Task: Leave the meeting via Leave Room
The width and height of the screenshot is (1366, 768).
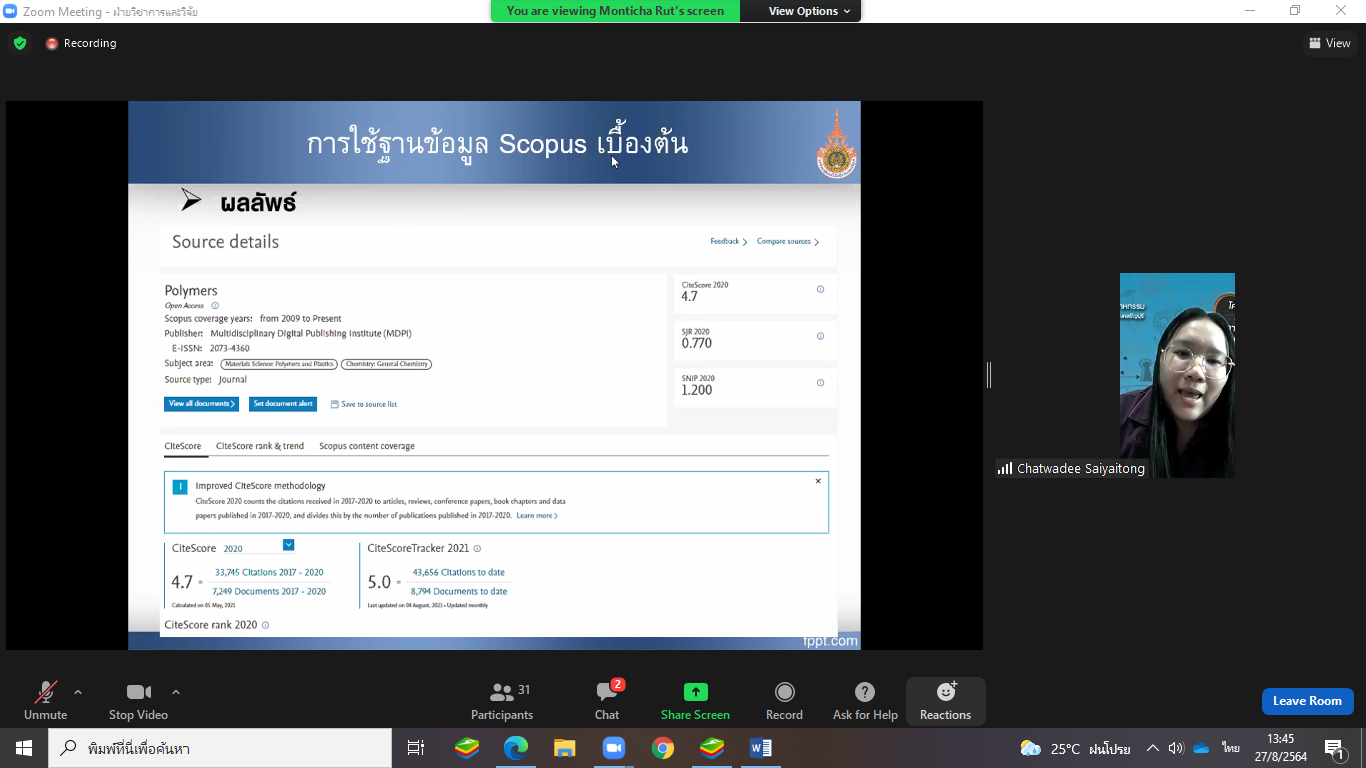Action: 1307,701
